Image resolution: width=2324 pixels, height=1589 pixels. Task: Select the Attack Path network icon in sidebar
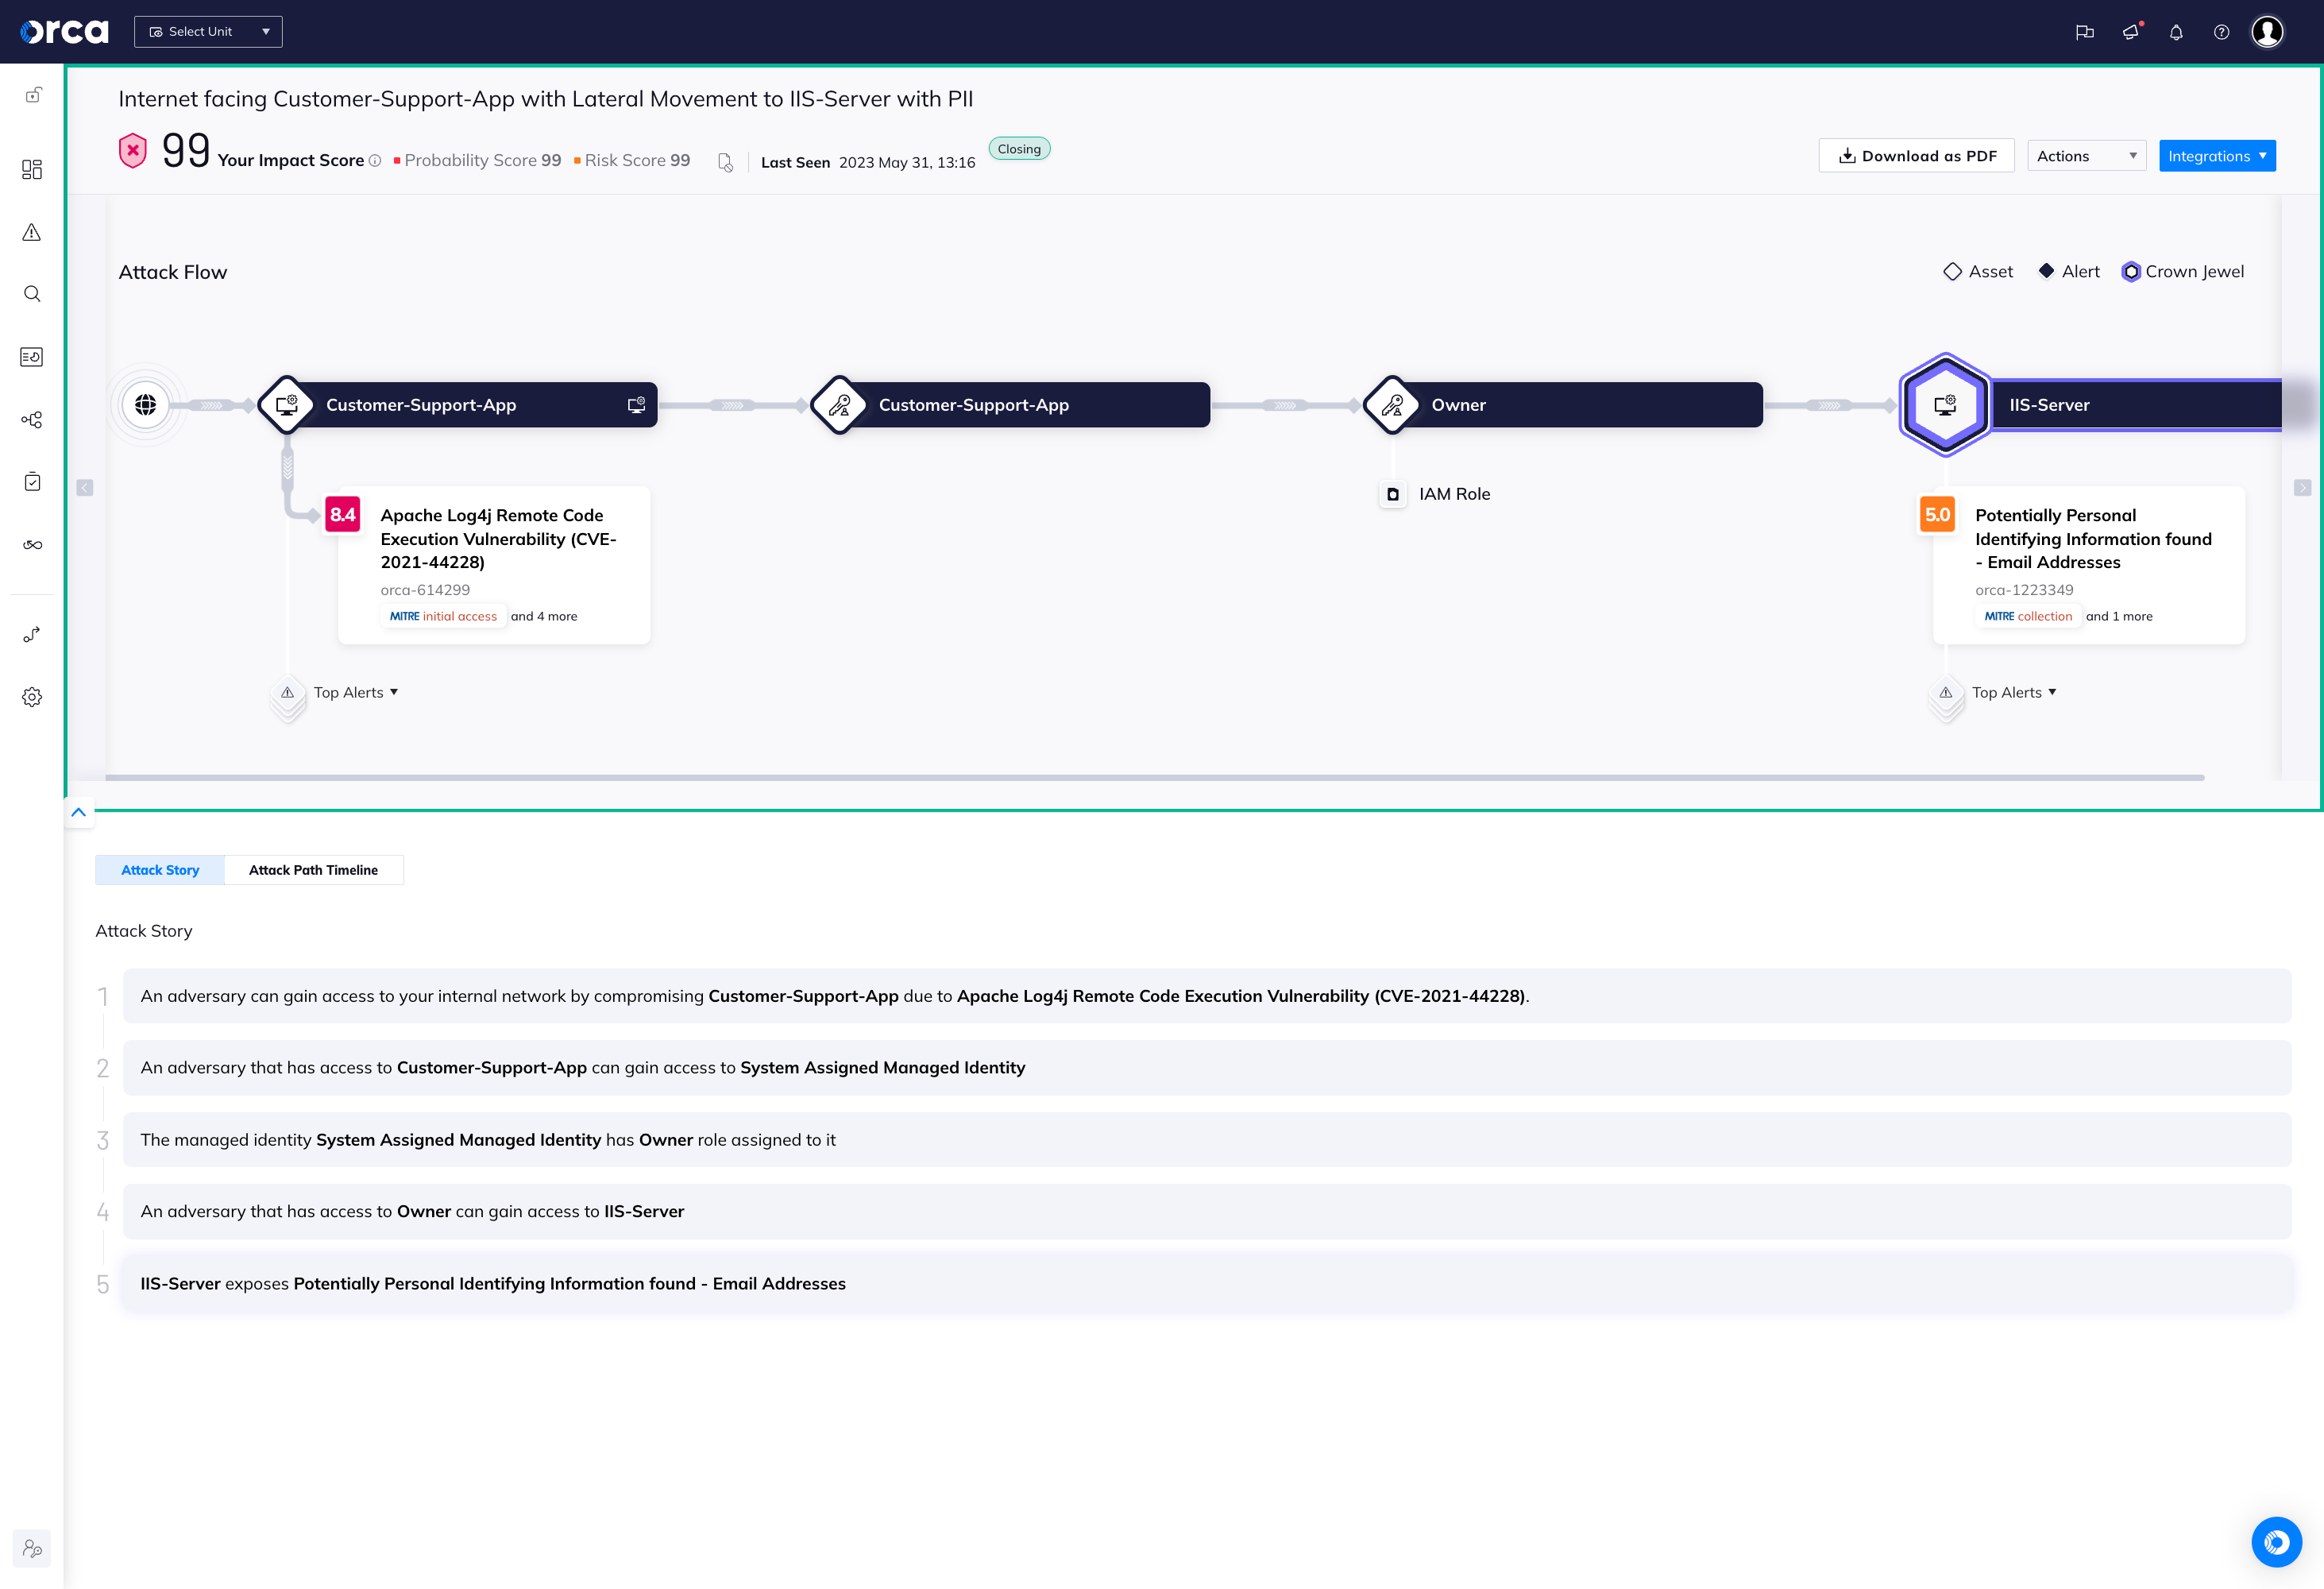point(31,420)
